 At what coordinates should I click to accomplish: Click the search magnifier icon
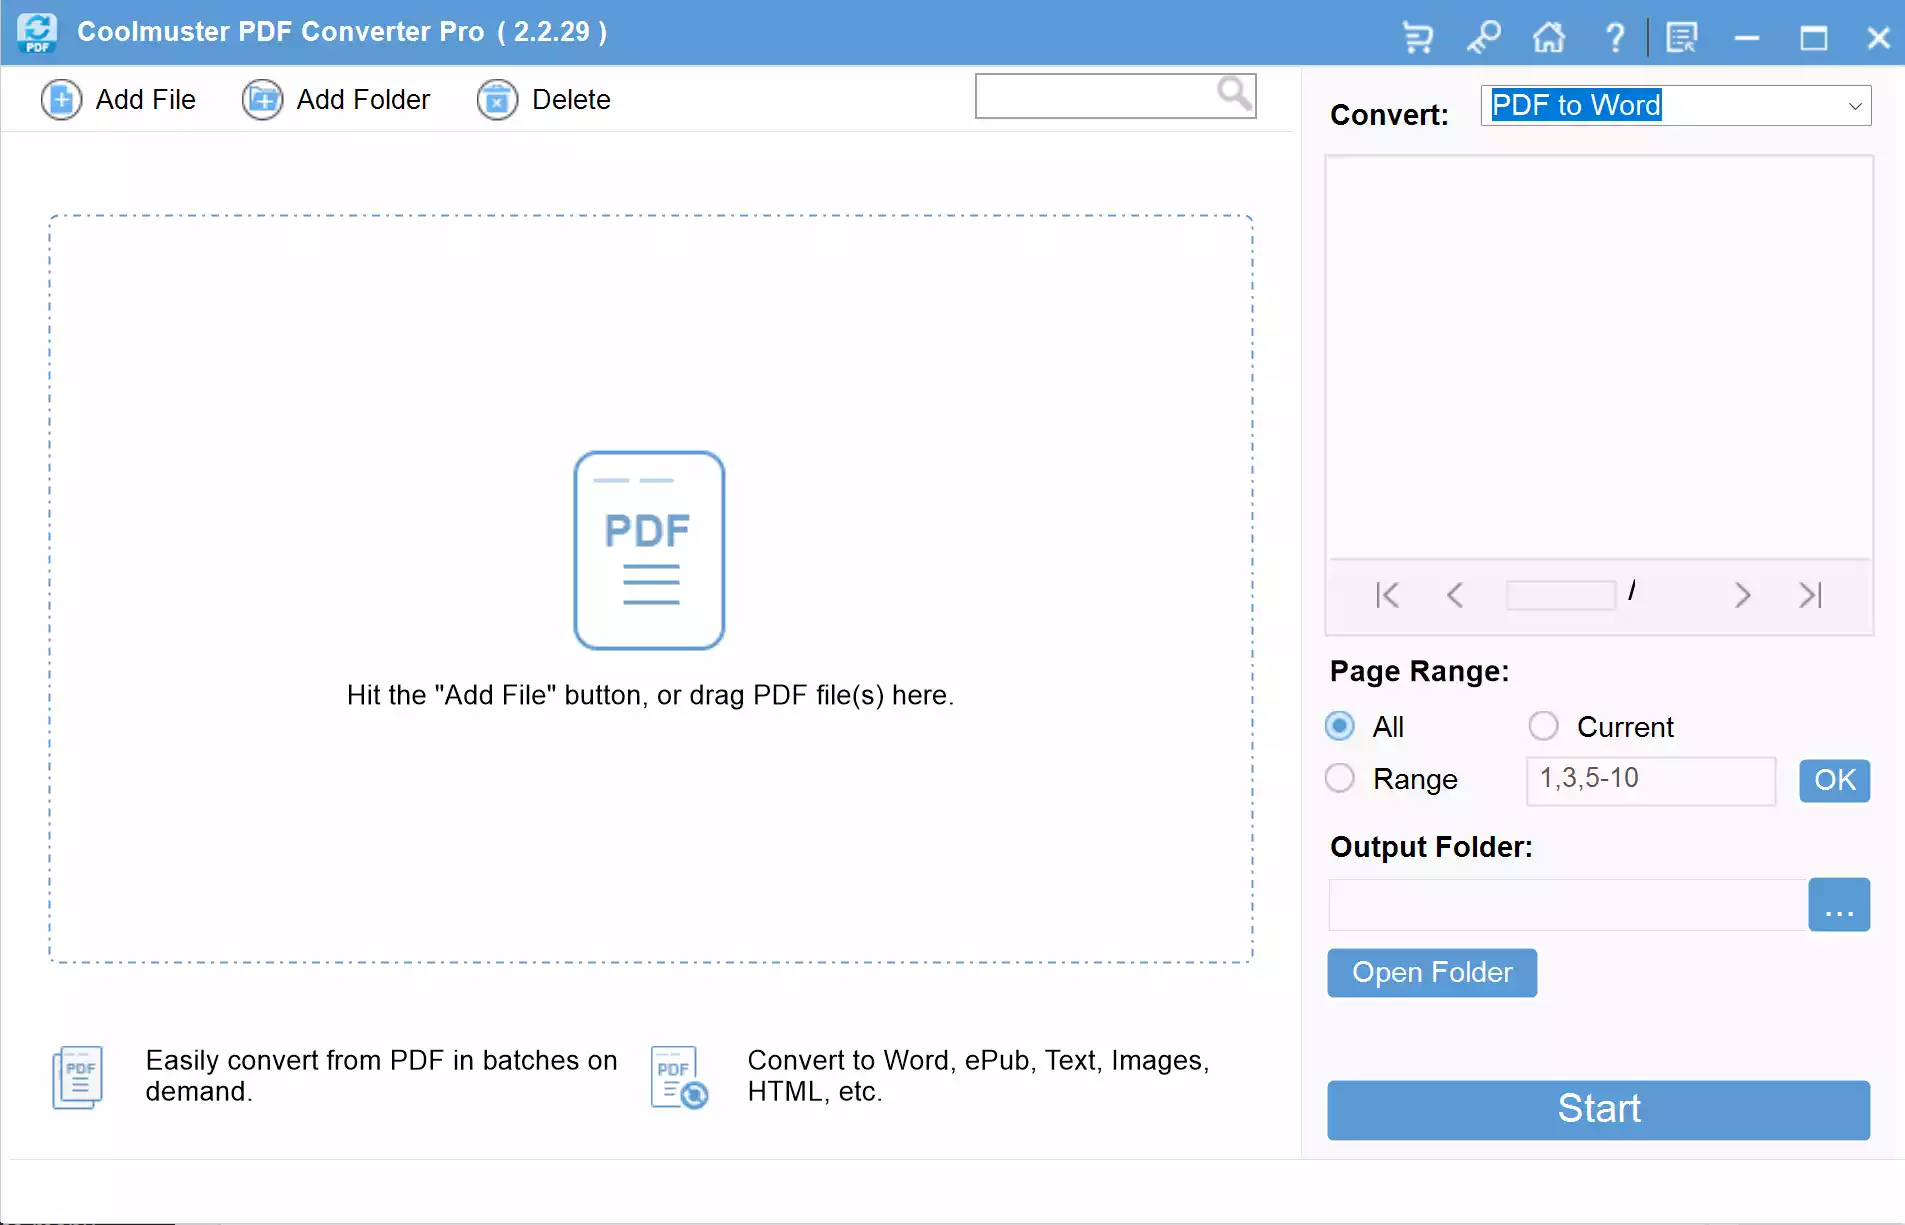click(1235, 94)
